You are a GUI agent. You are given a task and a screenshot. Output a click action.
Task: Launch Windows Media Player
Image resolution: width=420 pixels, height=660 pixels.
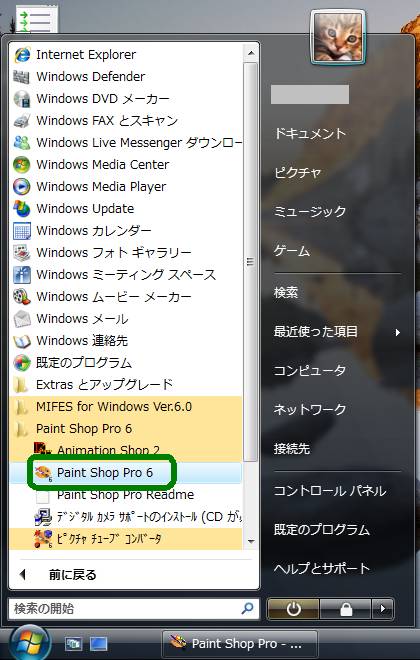[x=125, y=186]
